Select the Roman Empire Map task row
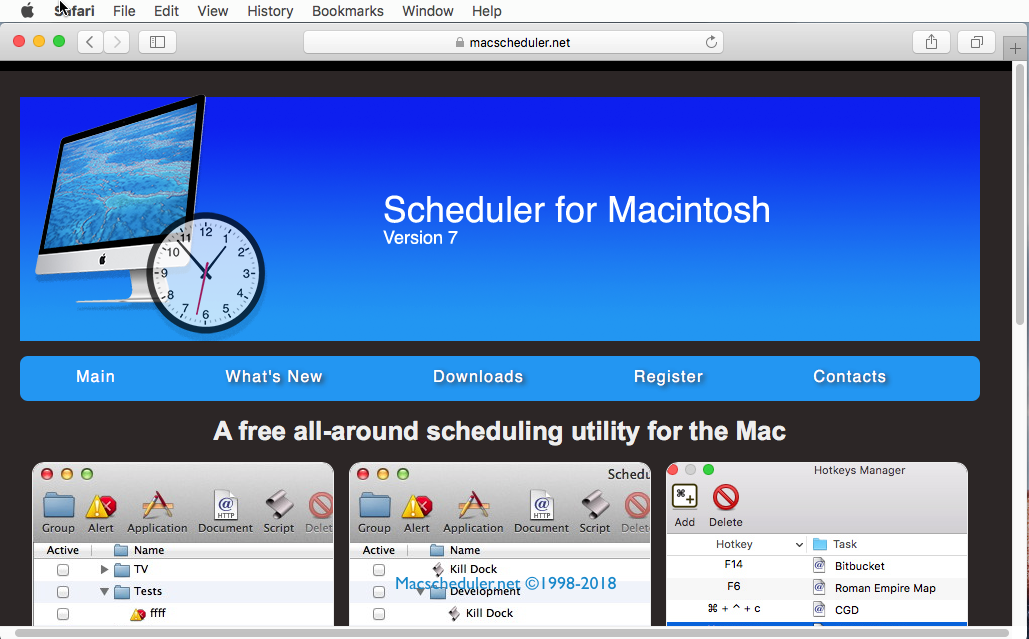 817,588
